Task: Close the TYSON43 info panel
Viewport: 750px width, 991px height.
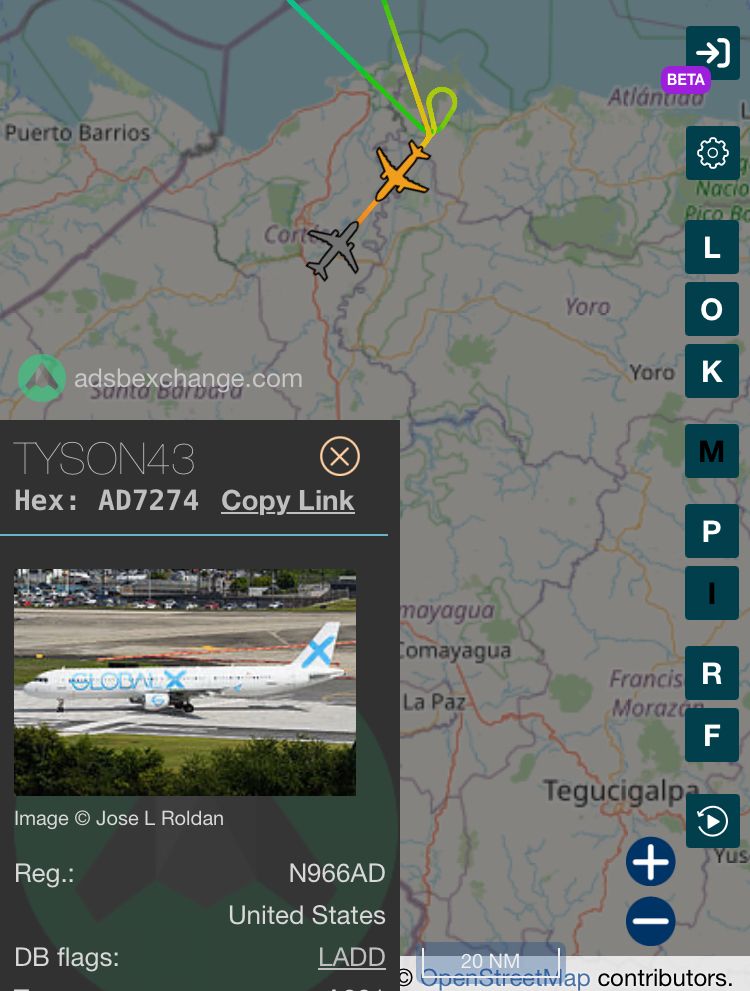Action: tap(340, 456)
